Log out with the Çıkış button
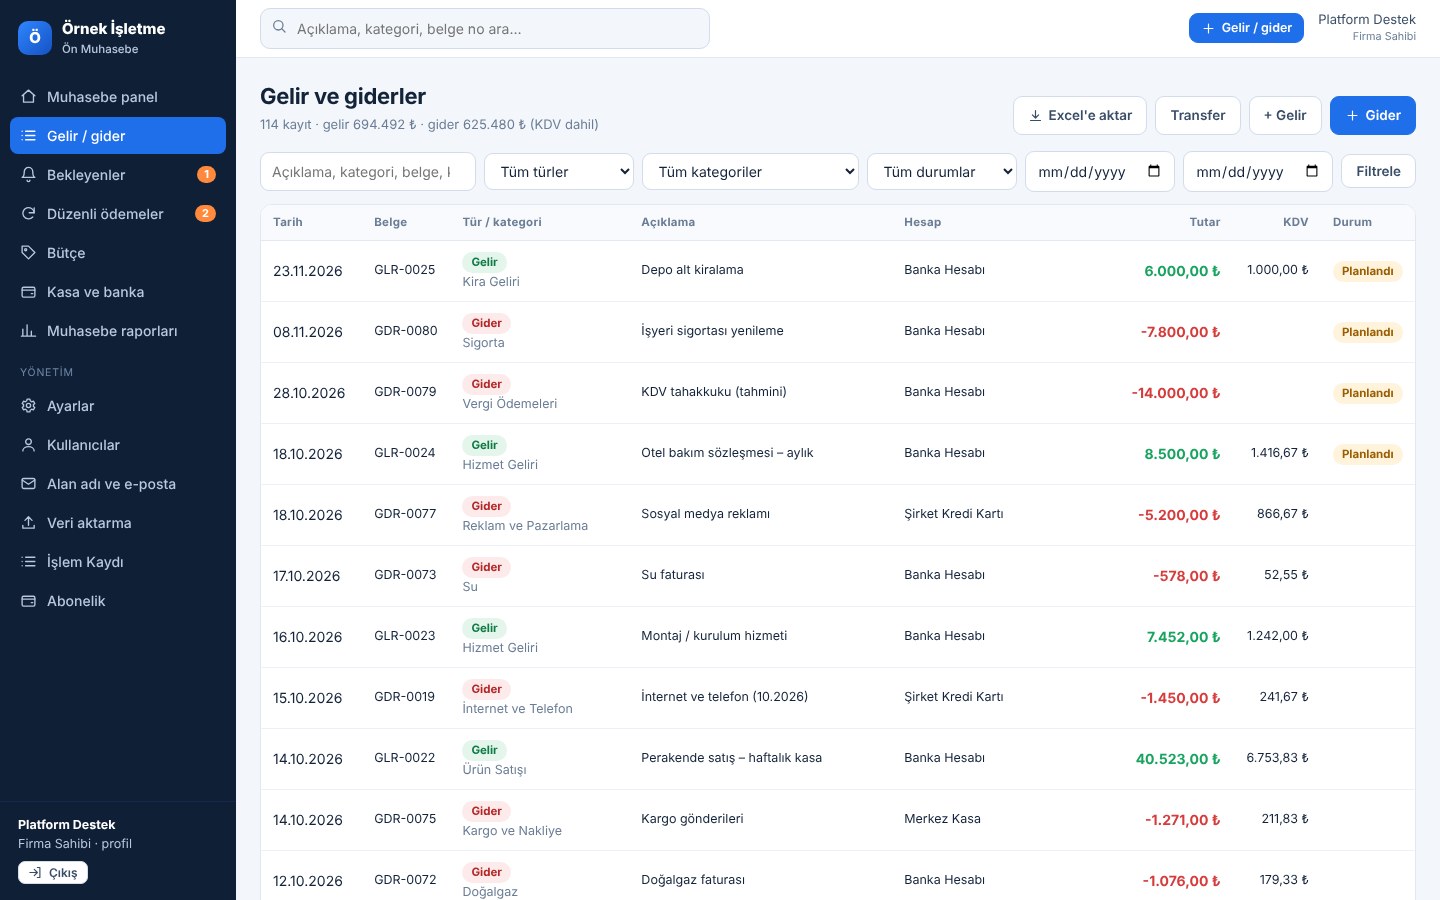This screenshot has height=900, width=1440. pos(53,873)
